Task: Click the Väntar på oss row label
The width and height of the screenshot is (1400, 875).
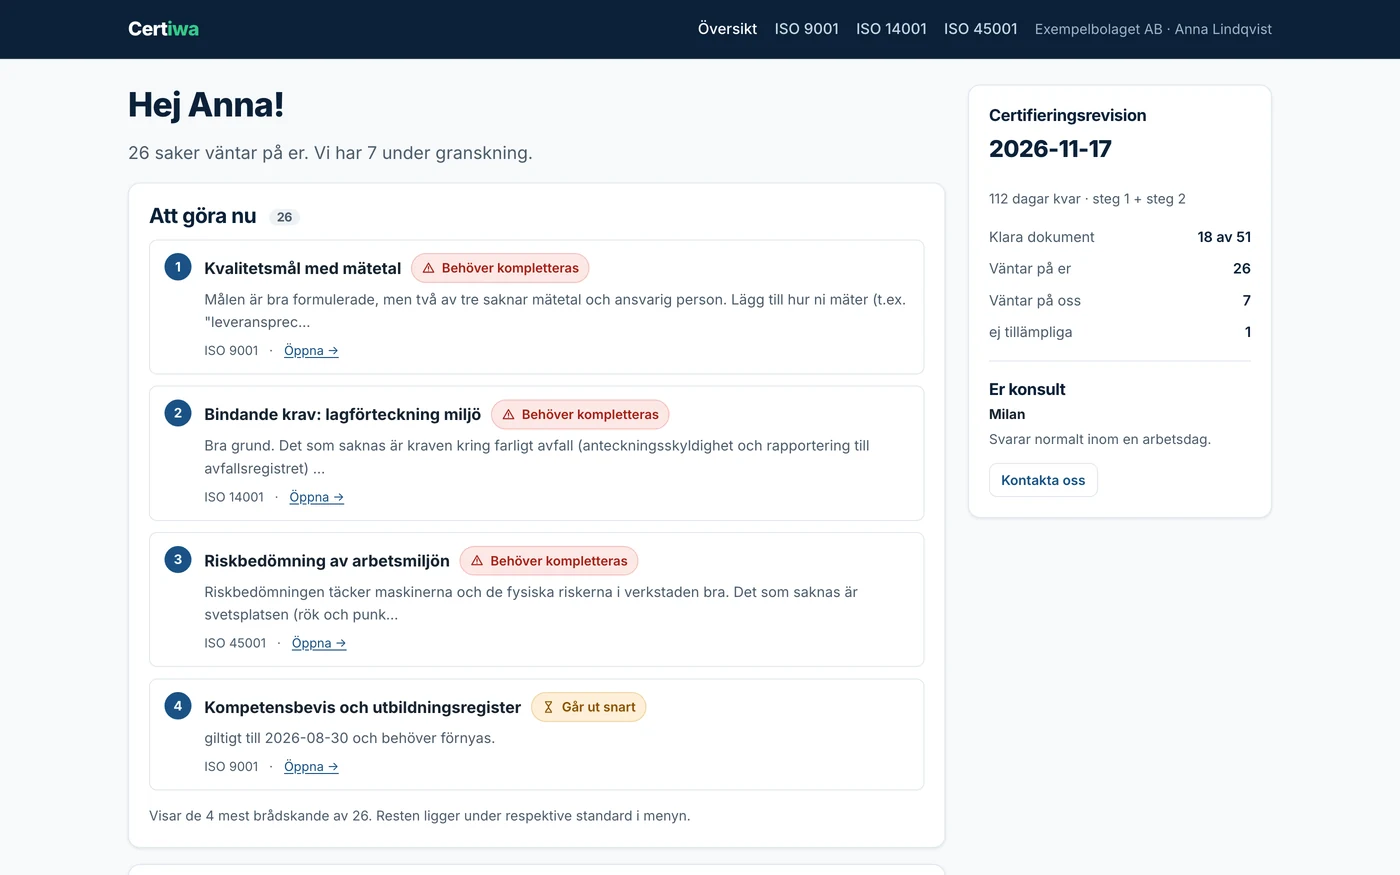Action: tap(1035, 301)
